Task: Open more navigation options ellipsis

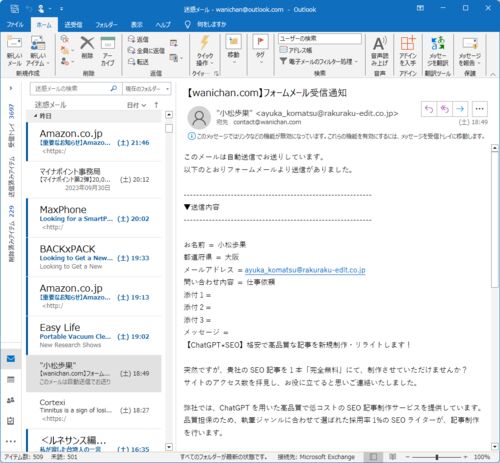Action: click(11, 441)
